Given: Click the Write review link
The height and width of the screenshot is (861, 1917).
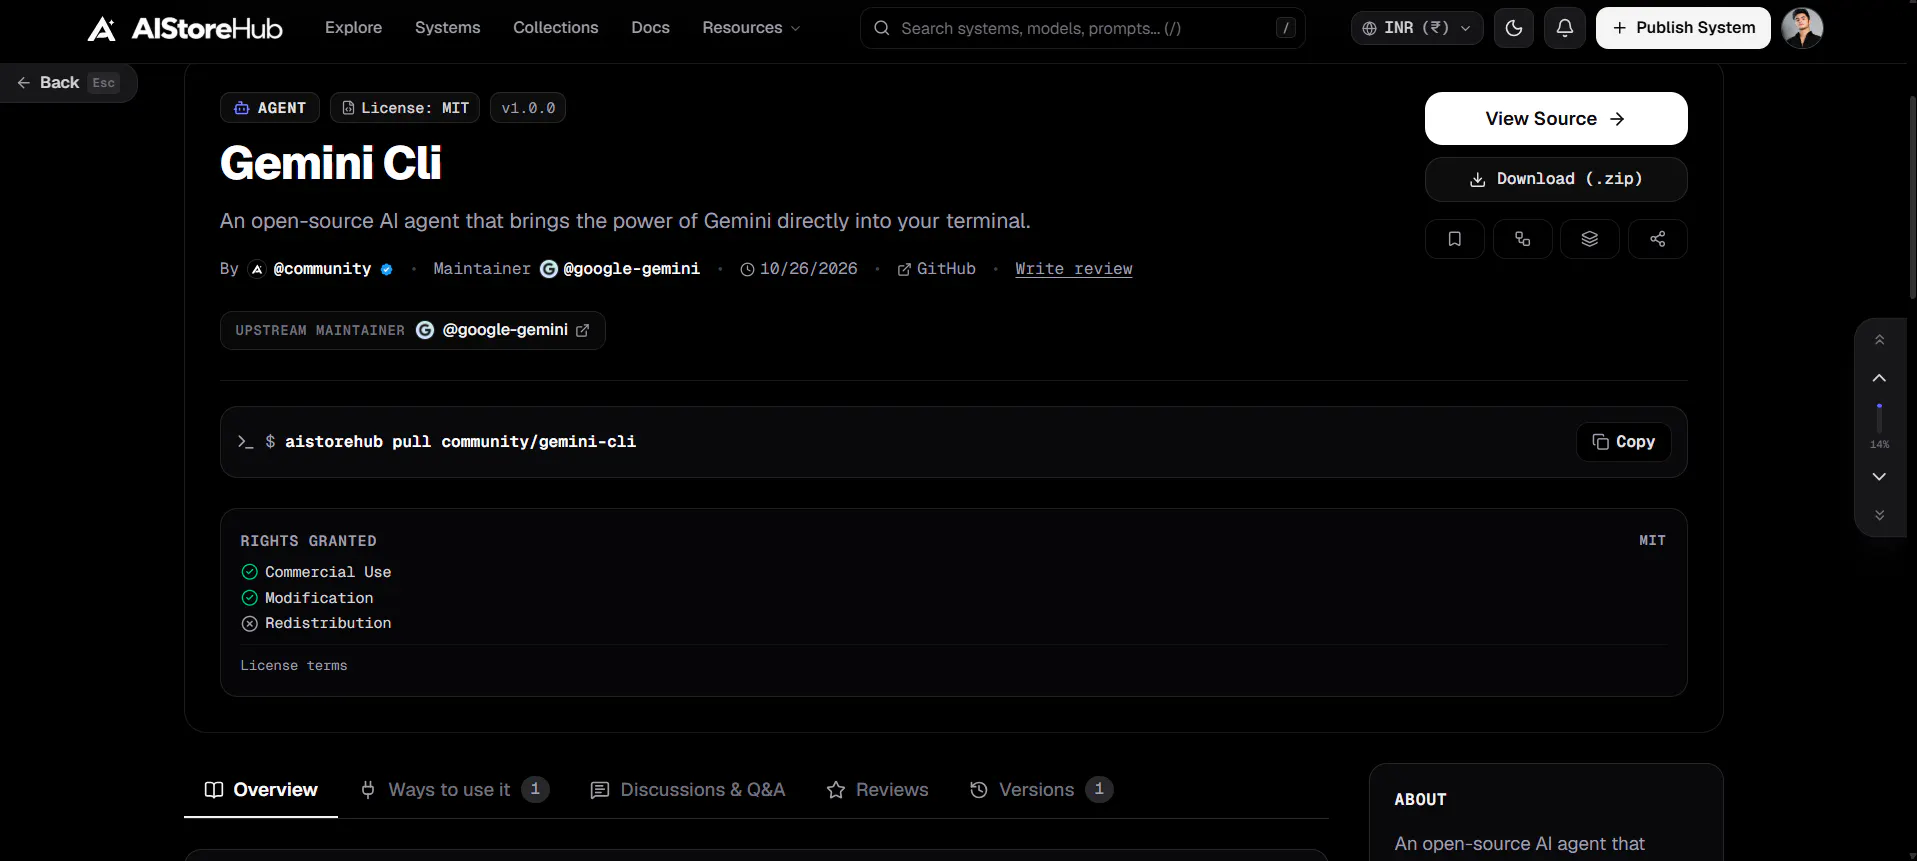Looking at the screenshot, I should pos(1074,269).
